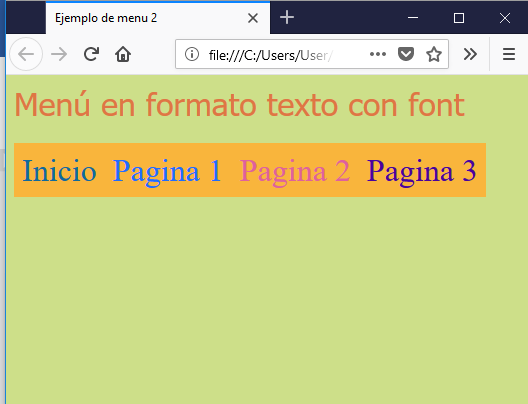Image resolution: width=528 pixels, height=404 pixels.
Task: Open the page actions three-dot menu
Action: [377, 54]
